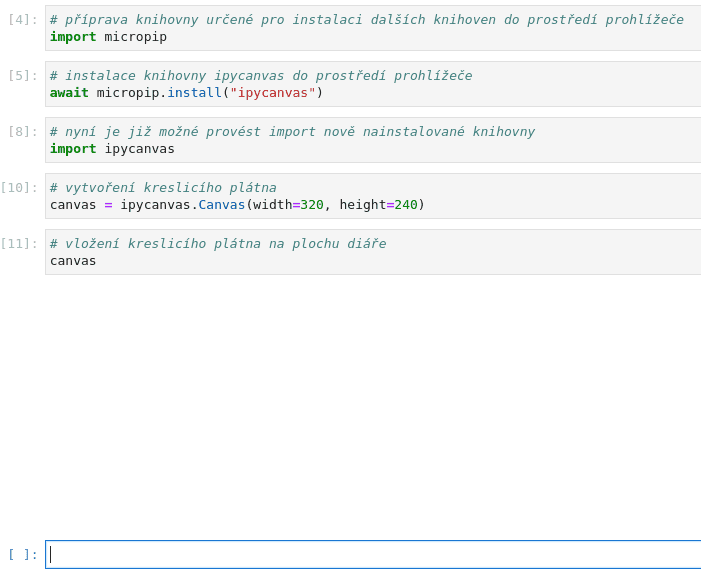Click the [5]: cell prompt
The height and width of the screenshot is (581, 701).
click(23, 76)
